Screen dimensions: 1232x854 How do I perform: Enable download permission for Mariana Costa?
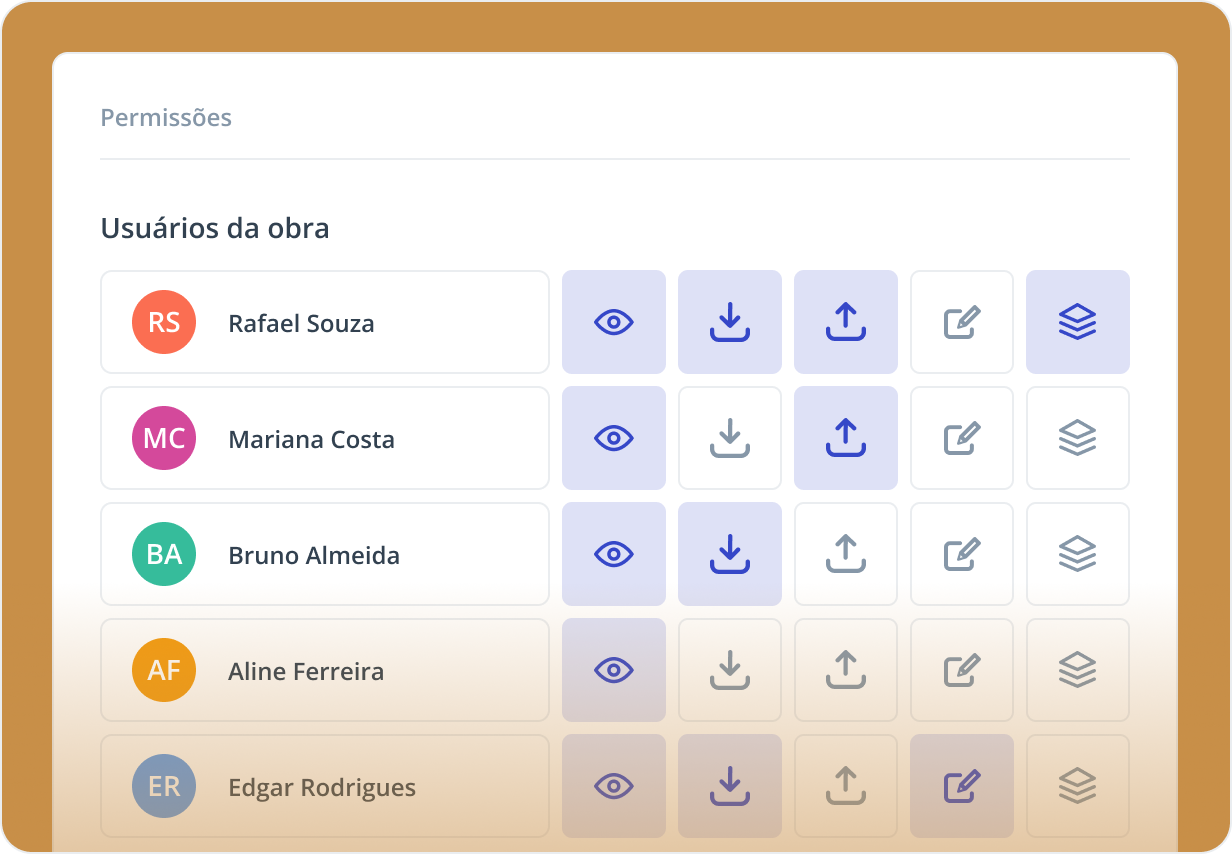click(x=730, y=438)
